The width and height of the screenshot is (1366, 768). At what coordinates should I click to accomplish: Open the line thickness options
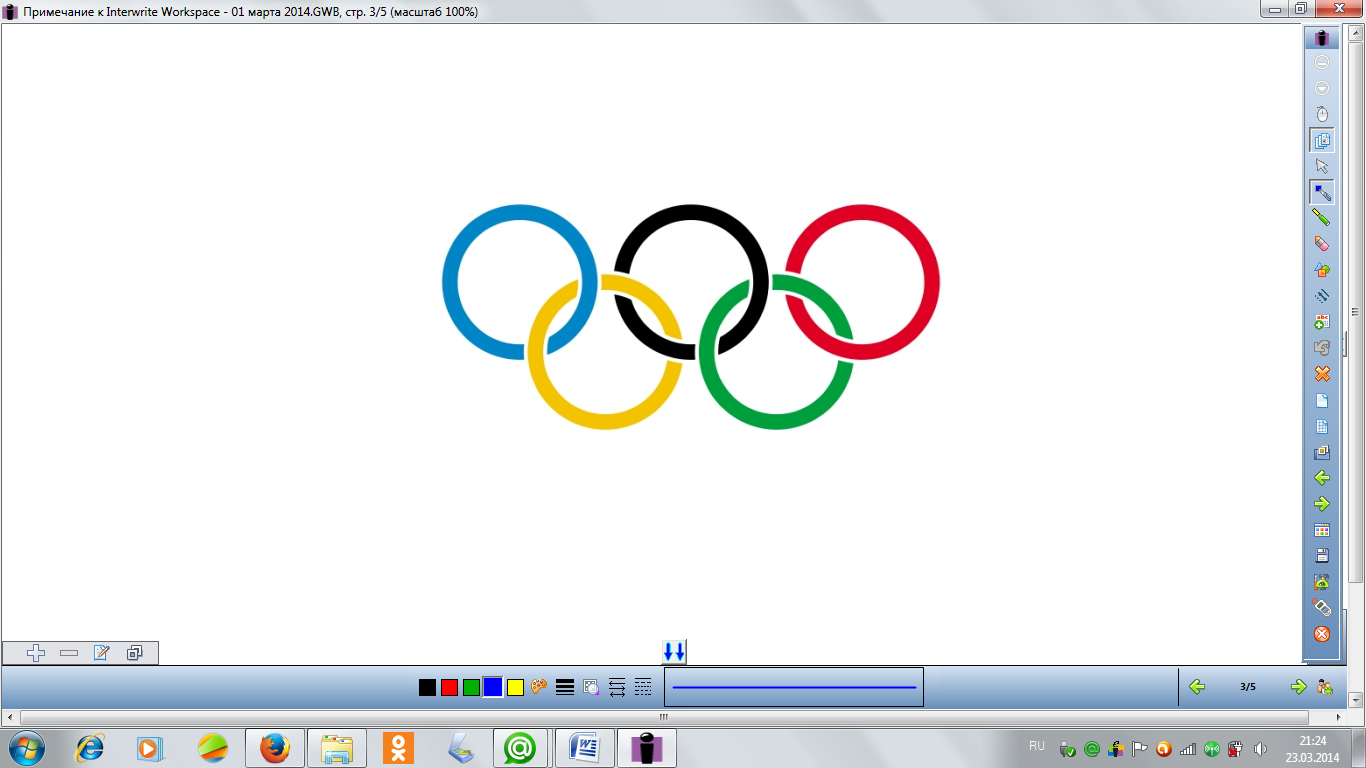(x=565, y=687)
